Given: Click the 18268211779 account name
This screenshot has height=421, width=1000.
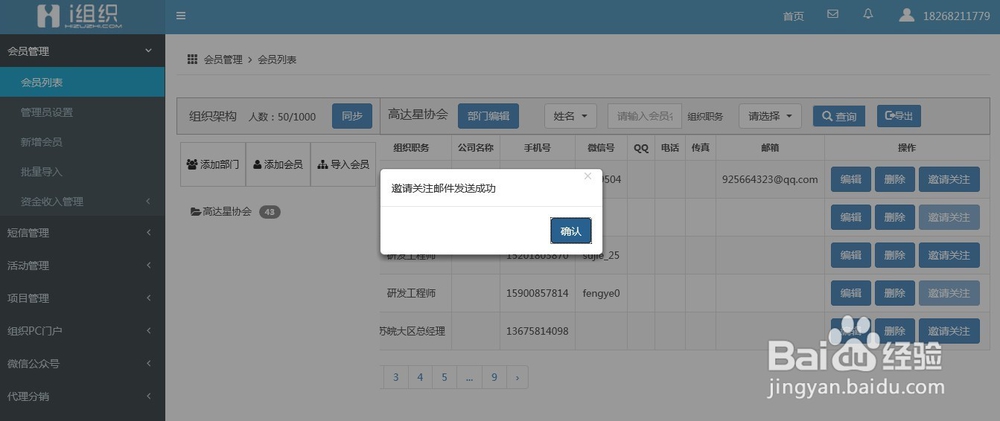Looking at the screenshot, I should pyautogui.click(x=957, y=16).
